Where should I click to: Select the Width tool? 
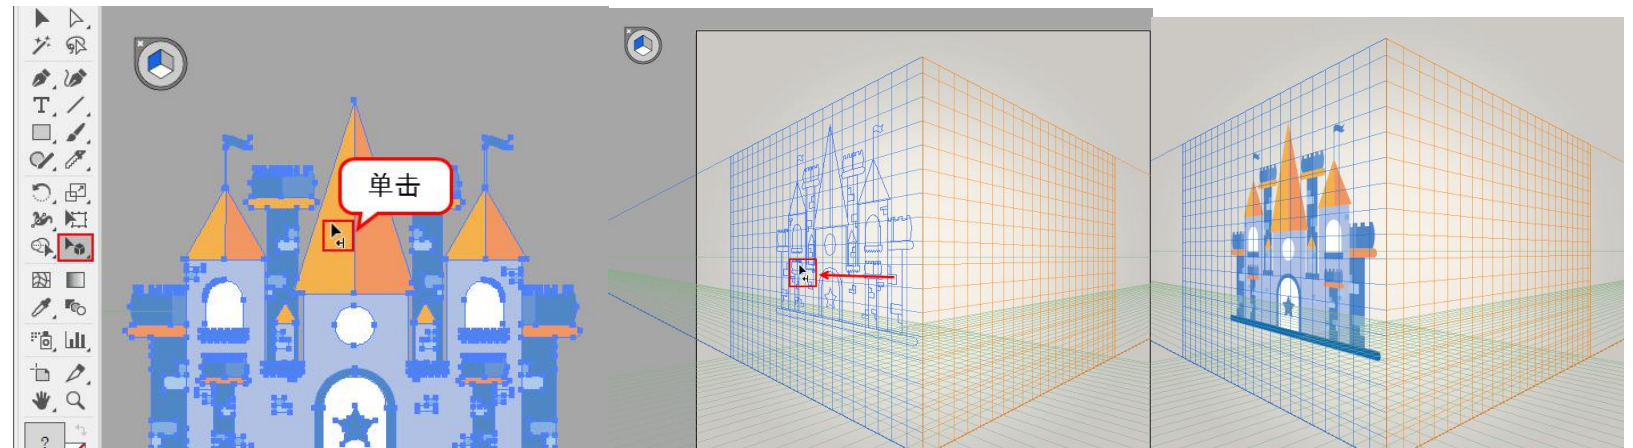41,219
